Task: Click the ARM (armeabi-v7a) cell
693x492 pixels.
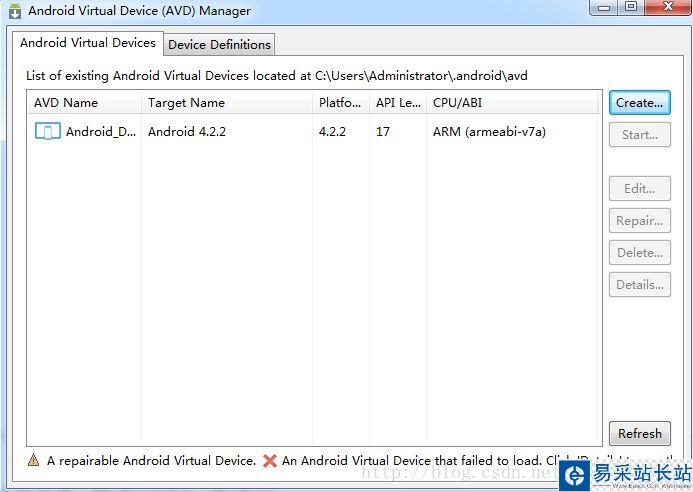Action: [x=489, y=132]
